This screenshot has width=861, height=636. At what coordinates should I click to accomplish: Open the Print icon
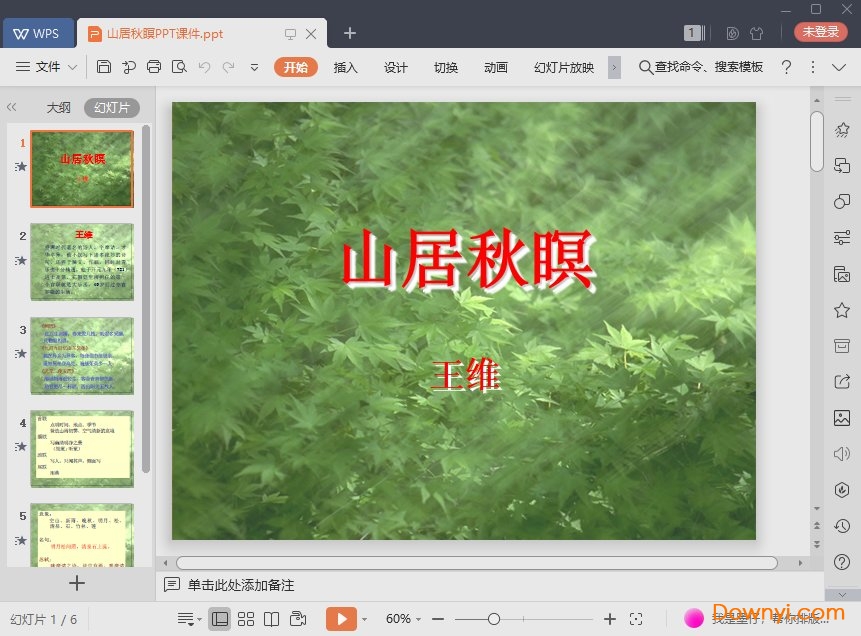[x=154, y=66]
